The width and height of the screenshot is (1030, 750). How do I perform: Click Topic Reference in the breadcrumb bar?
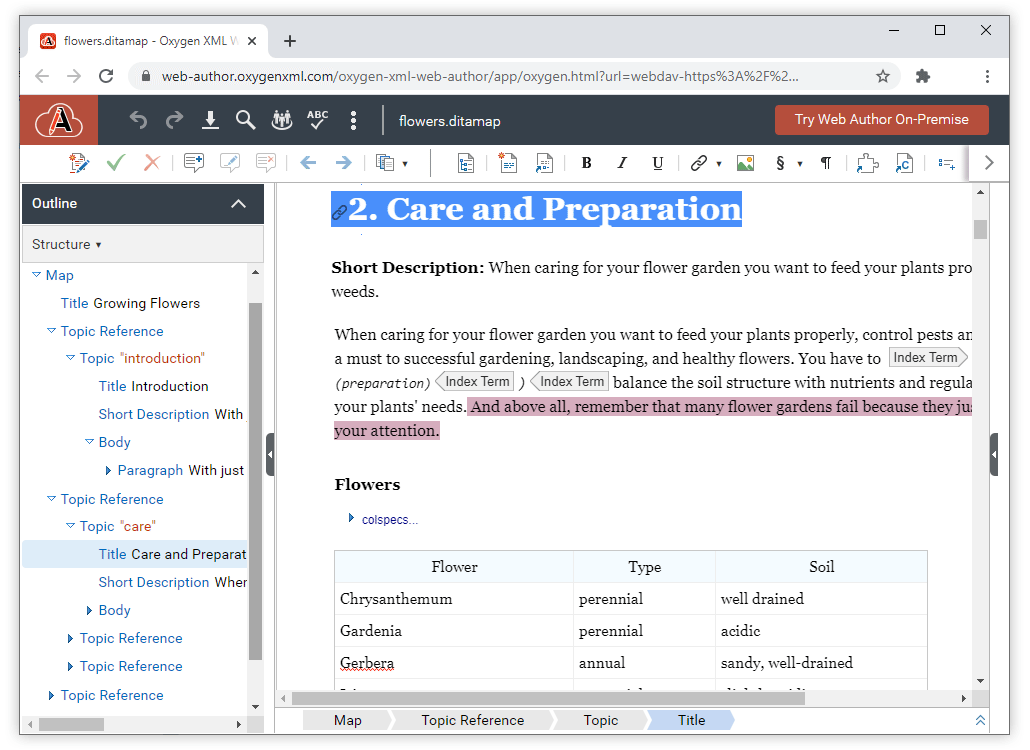(x=472, y=720)
